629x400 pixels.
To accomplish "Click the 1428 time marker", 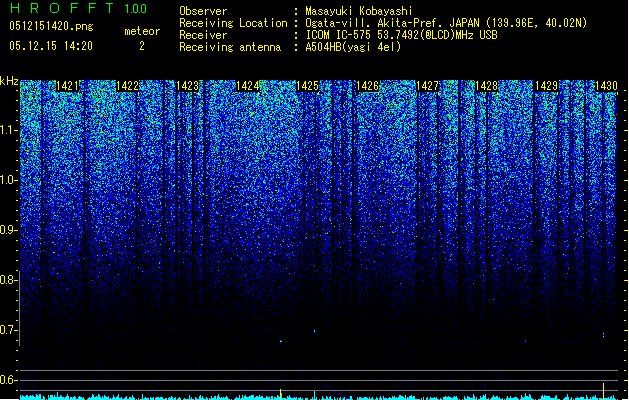I will [x=487, y=86].
